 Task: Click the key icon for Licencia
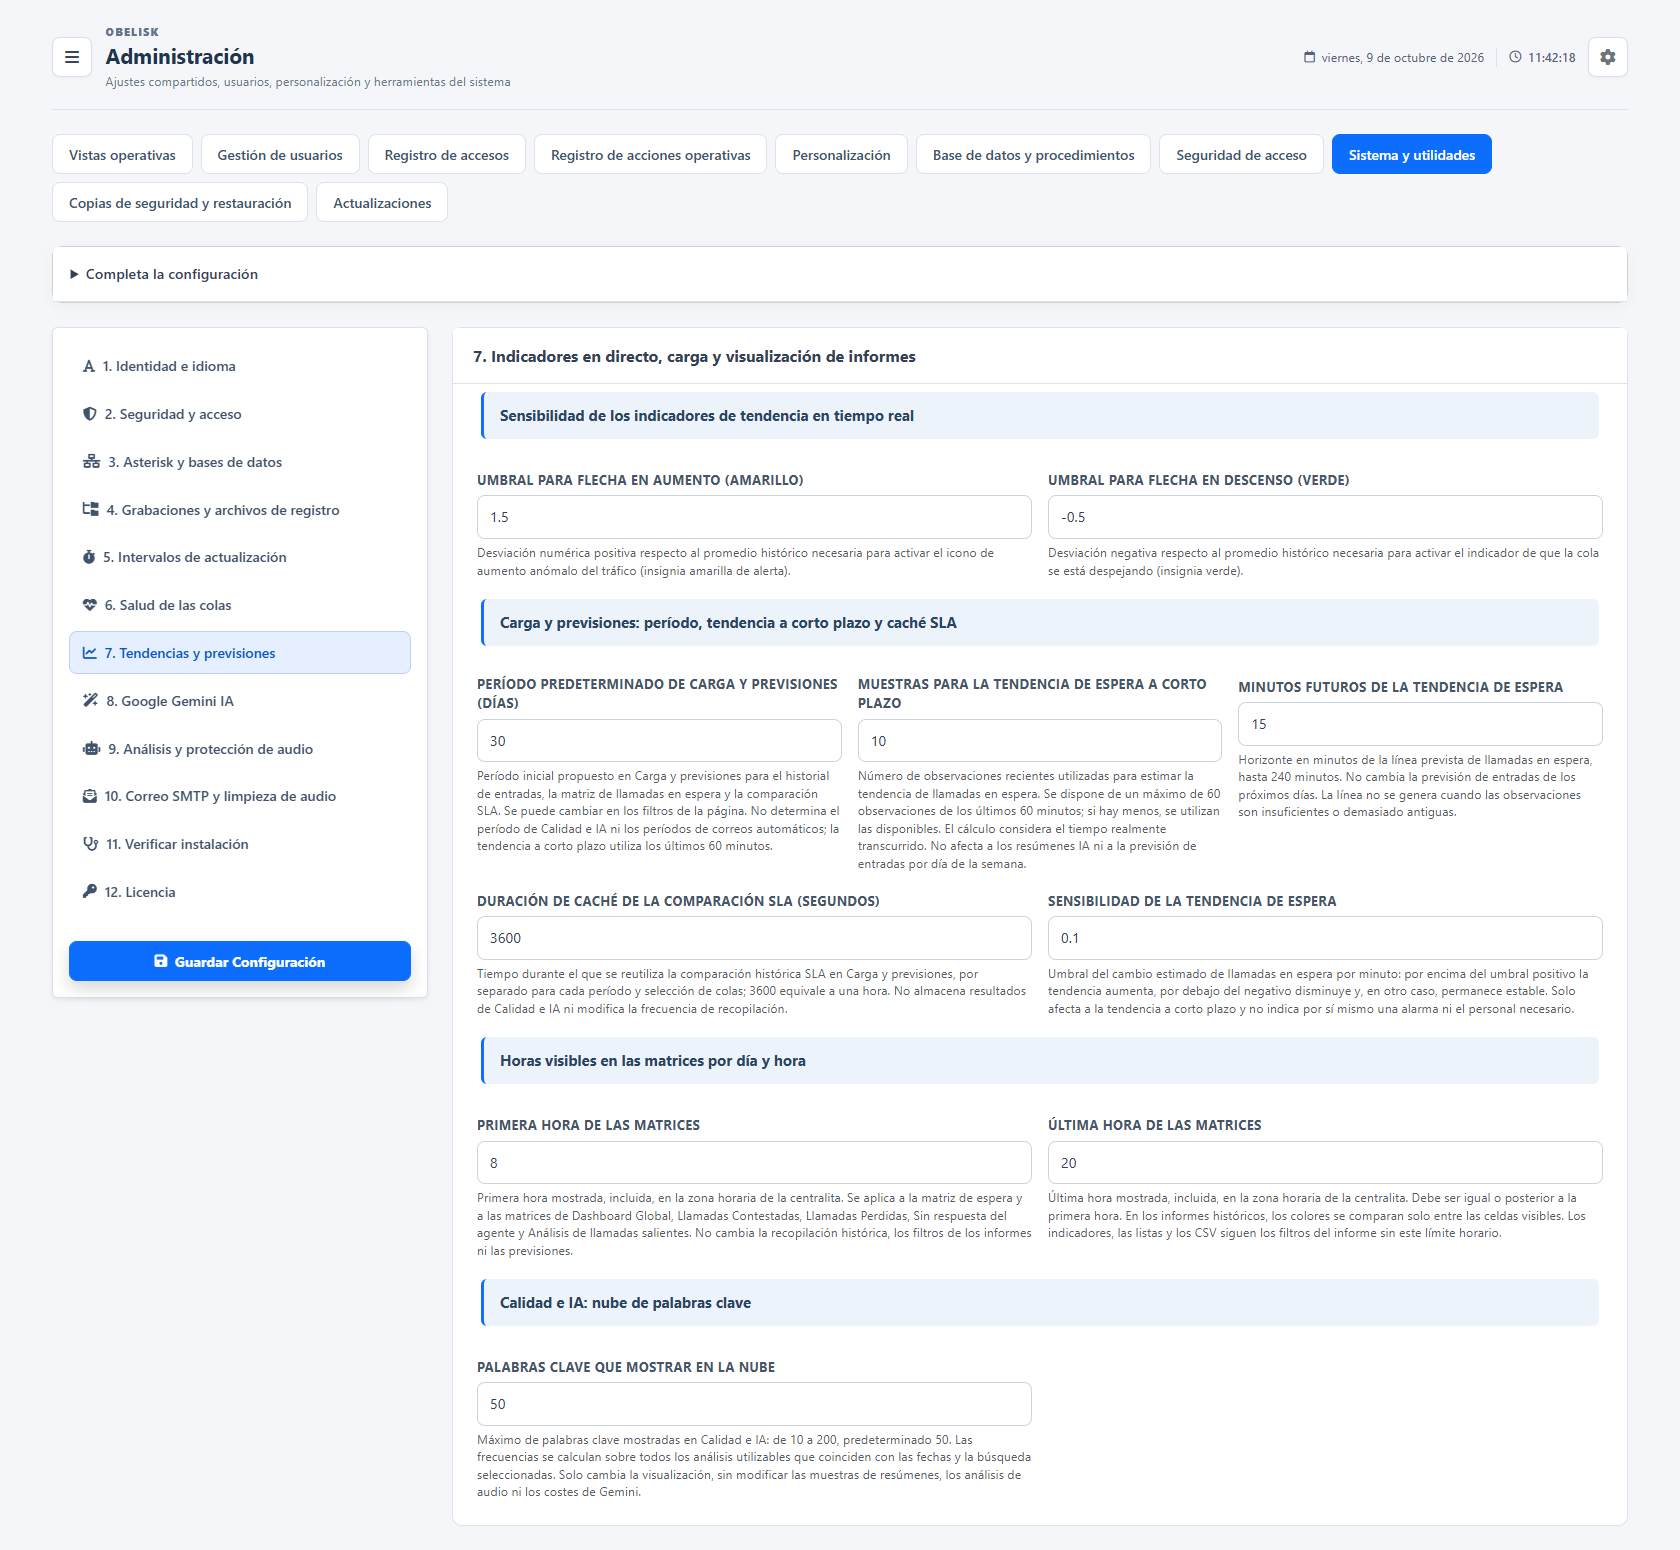pyautogui.click(x=90, y=892)
